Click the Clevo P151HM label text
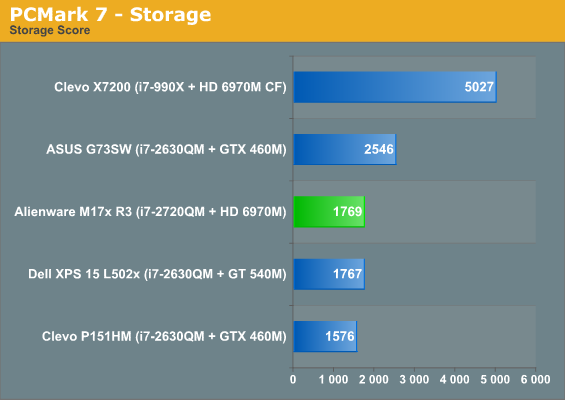This screenshot has width=565, height=400. click(x=164, y=337)
